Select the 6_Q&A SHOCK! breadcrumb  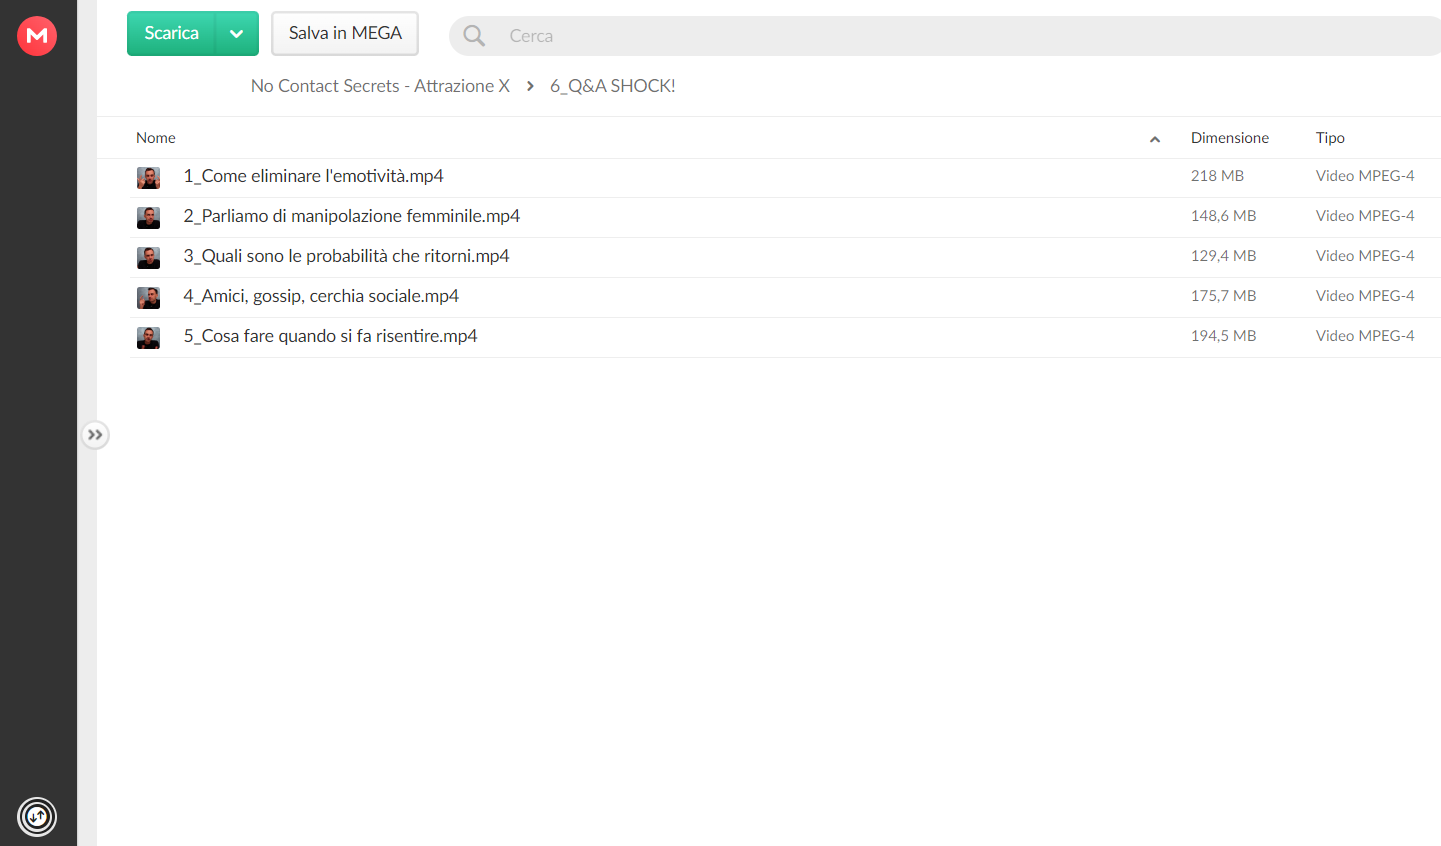click(613, 86)
